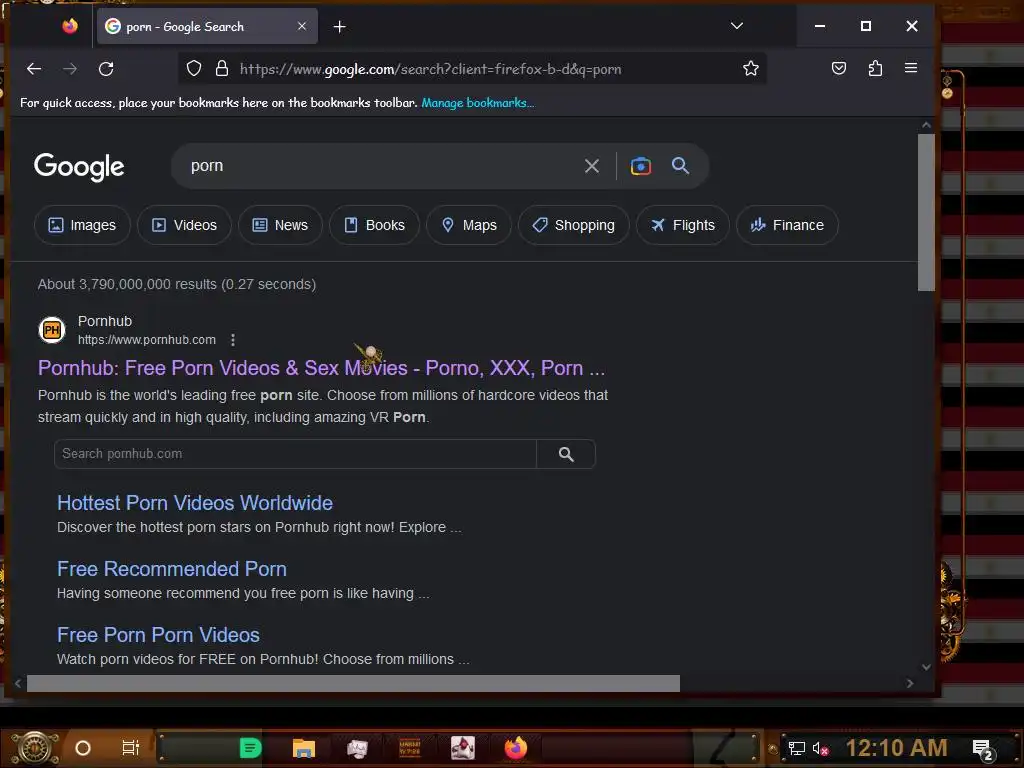Switch to Finance results
The height and width of the screenshot is (768, 1024).
[x=787, y=225]
